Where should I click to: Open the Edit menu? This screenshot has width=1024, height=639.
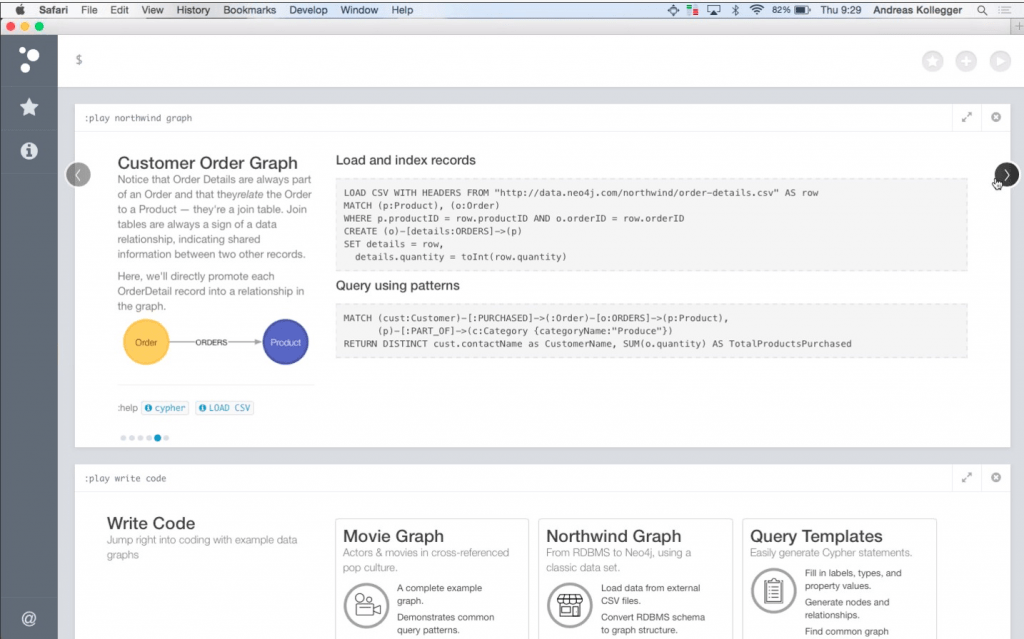pyautogui.click(x=120, y=10)
